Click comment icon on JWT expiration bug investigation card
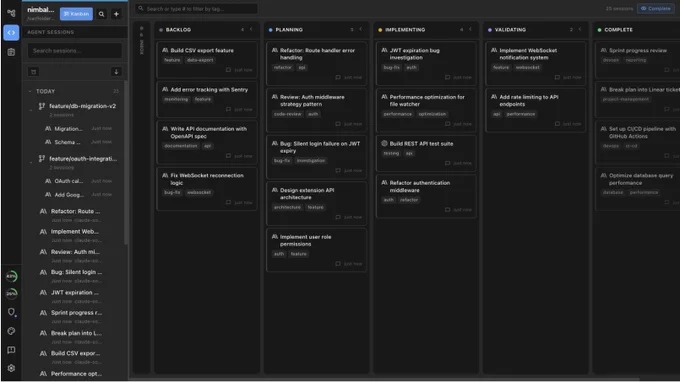The width and height of the screenshot is (680, 382). tap(448, 77)
